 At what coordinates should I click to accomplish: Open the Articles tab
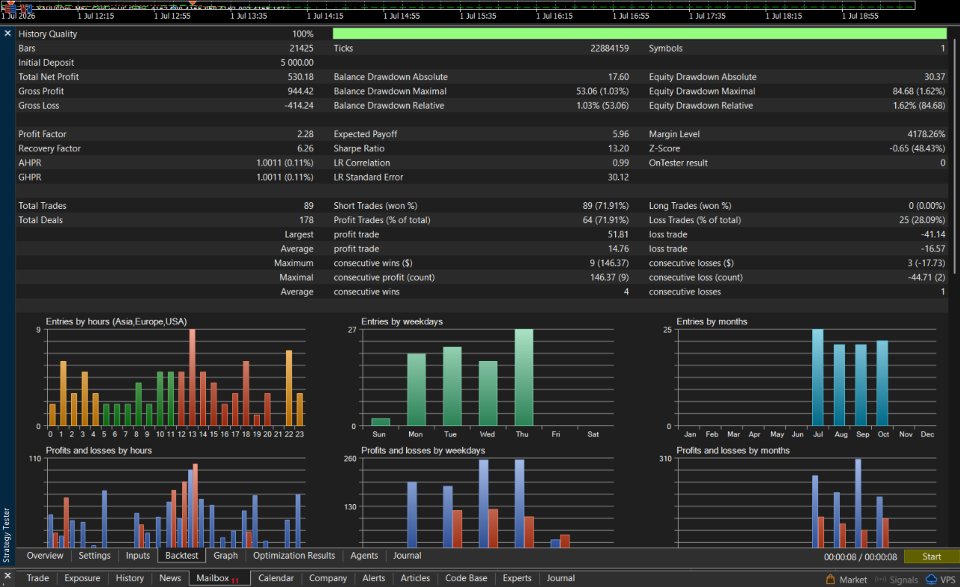pos(415,578)
